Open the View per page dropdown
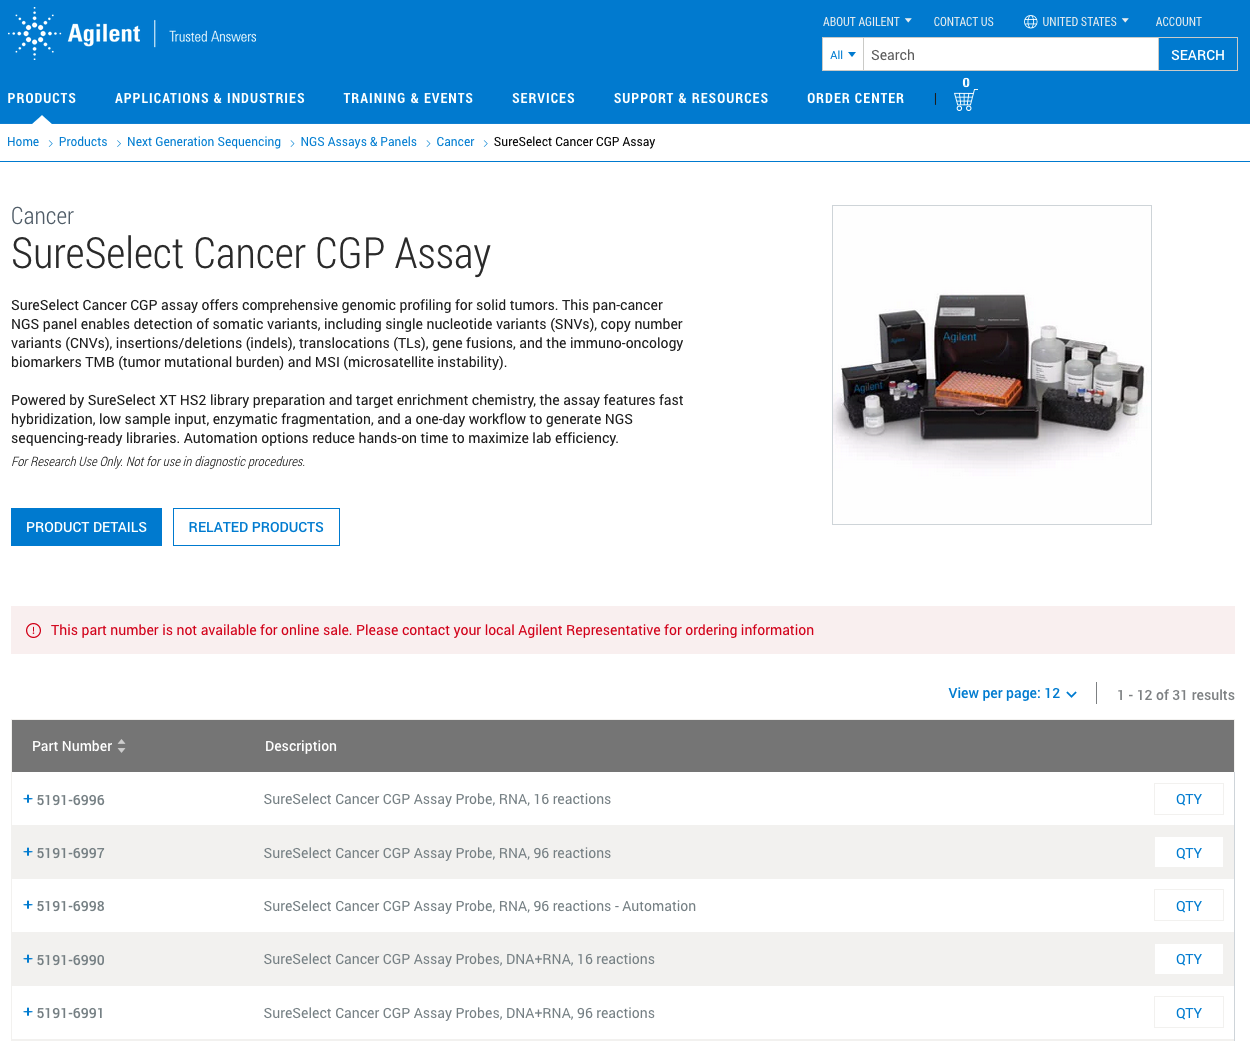Viewport: 1250px width, 1041px height. (x=1012, y=694)
